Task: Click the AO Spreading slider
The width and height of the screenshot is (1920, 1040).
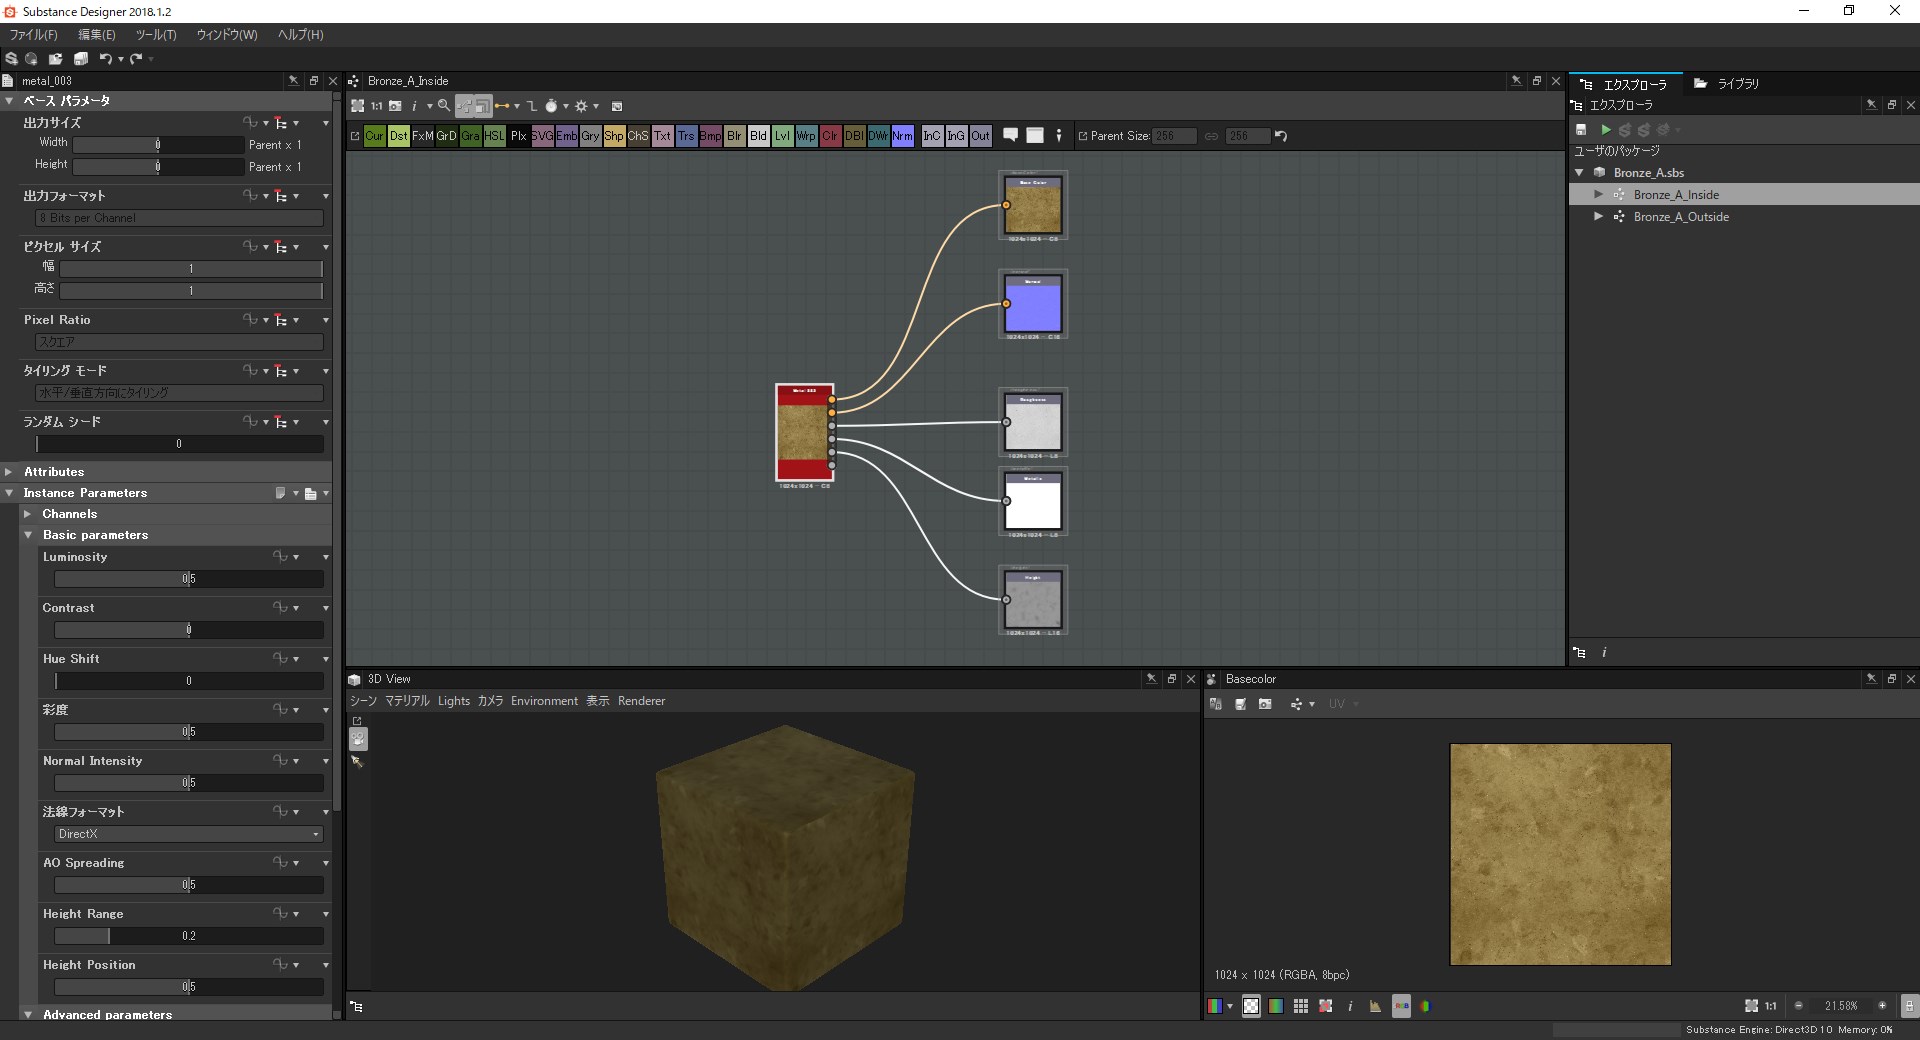Action: pyautogui.click(x=189, y=885)
